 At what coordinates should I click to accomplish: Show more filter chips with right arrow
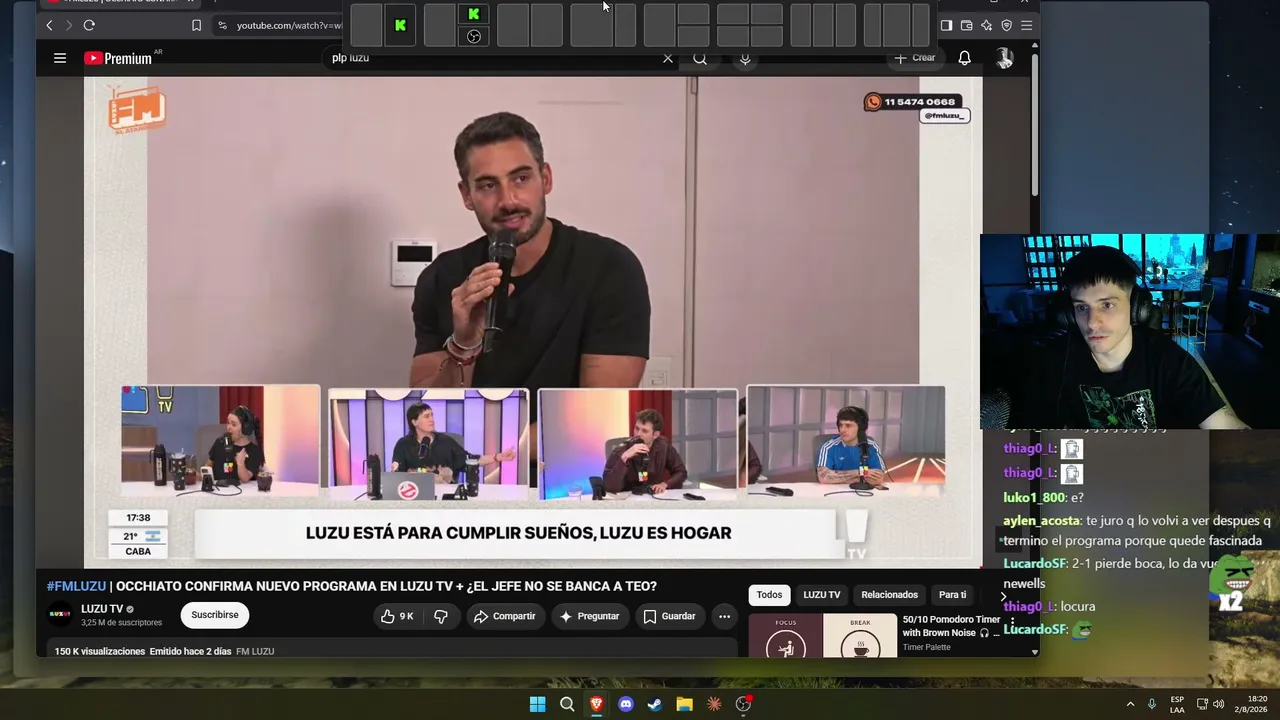coord(1003,596)
